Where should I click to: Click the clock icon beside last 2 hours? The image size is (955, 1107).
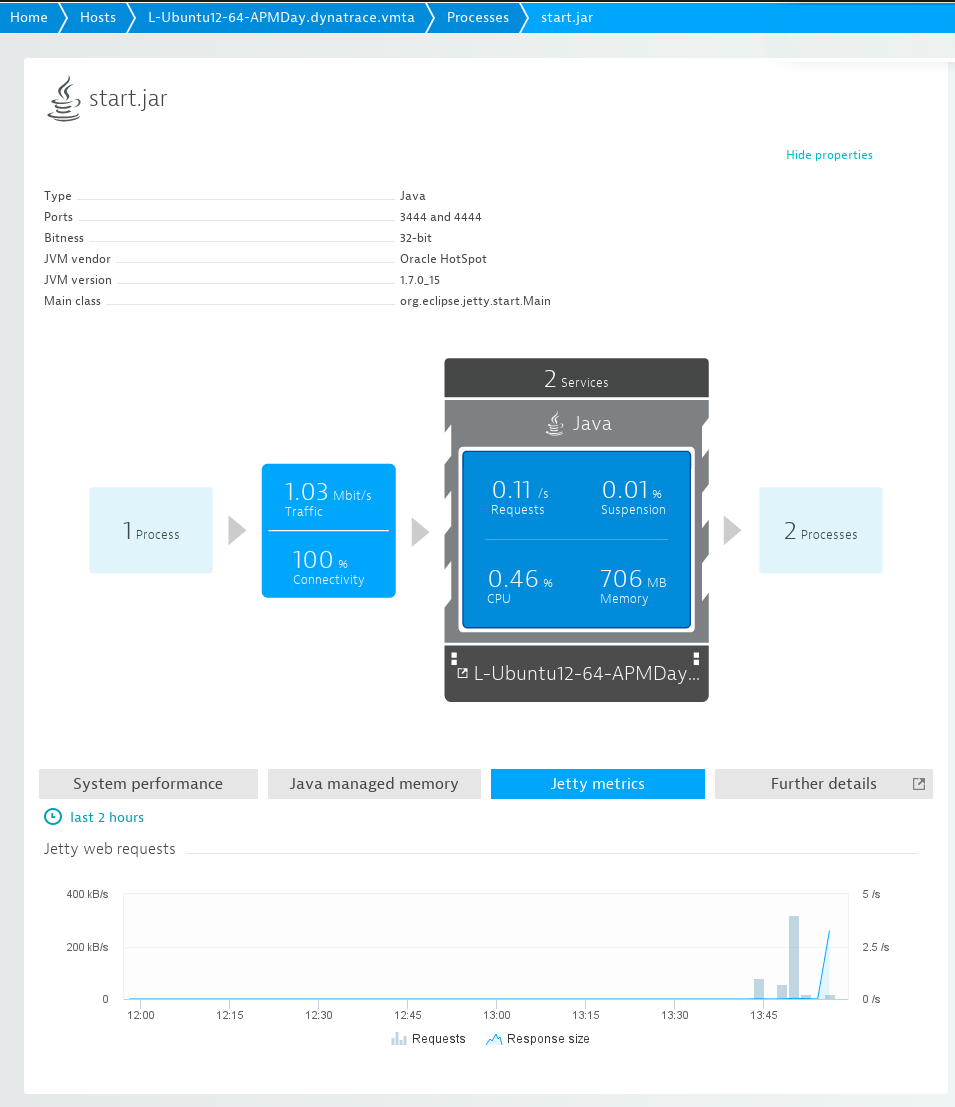(53, 817)
